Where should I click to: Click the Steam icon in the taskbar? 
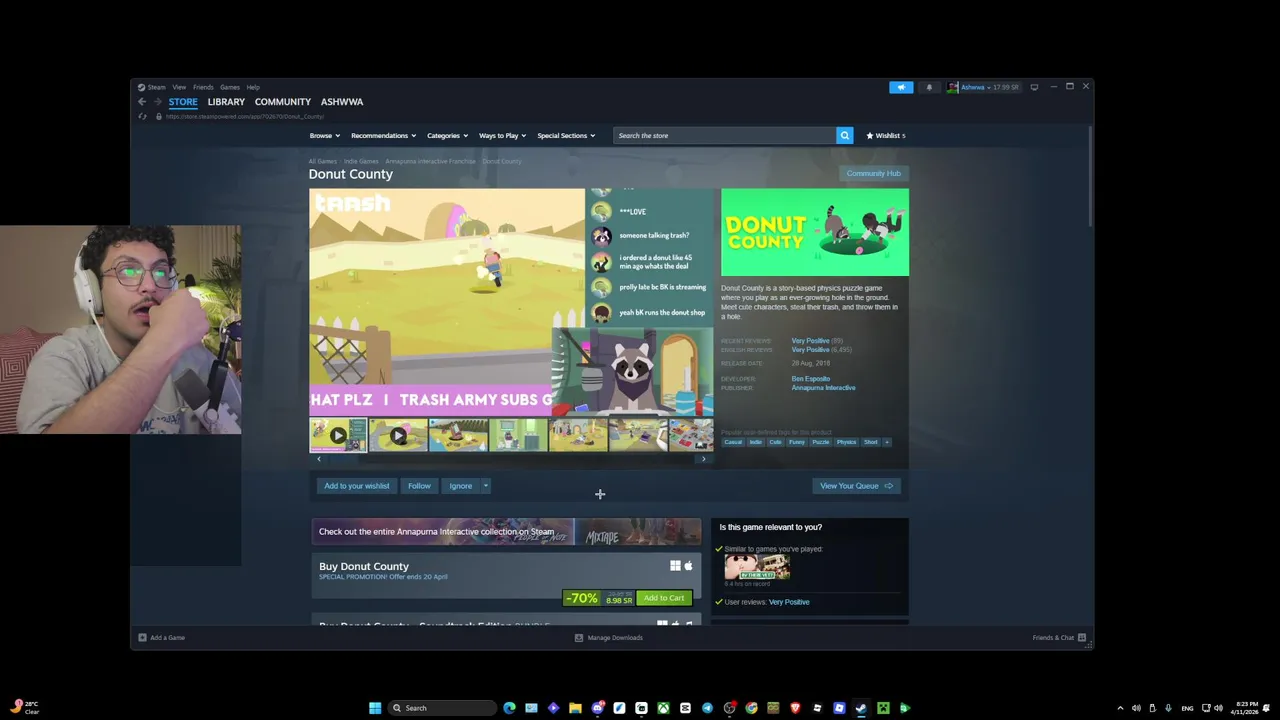tap(861, 708)
